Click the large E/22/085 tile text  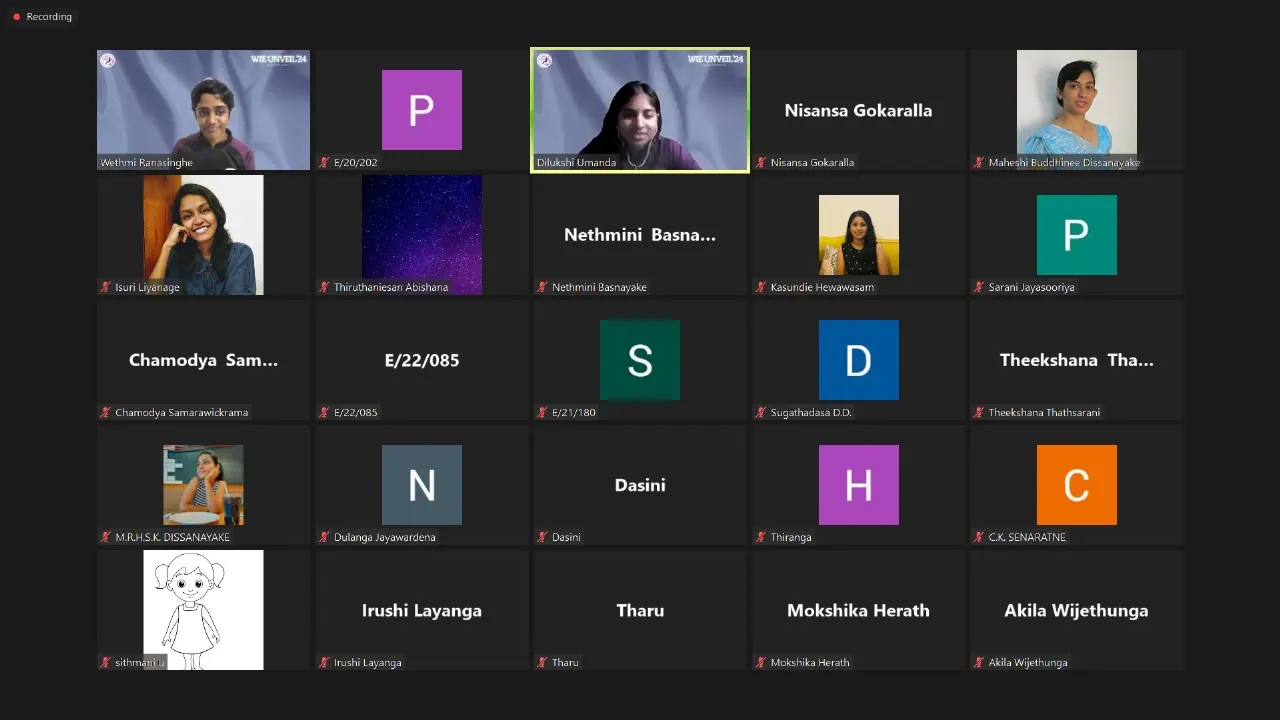click(422, 360)
